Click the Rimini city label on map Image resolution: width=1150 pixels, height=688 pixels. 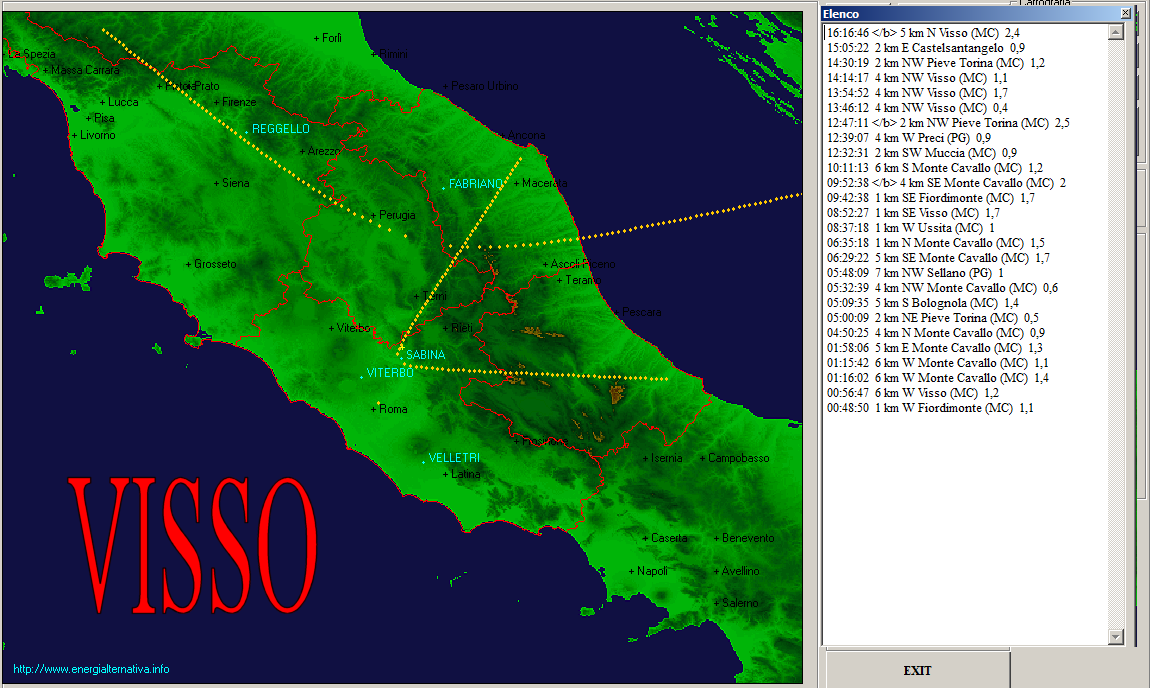click(x=393, y=54)
